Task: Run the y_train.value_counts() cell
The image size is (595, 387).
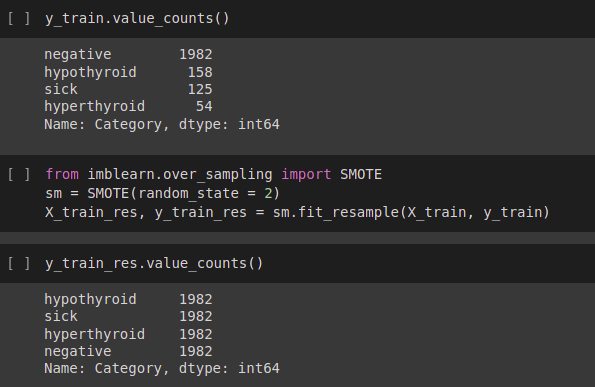Action: 19,18
